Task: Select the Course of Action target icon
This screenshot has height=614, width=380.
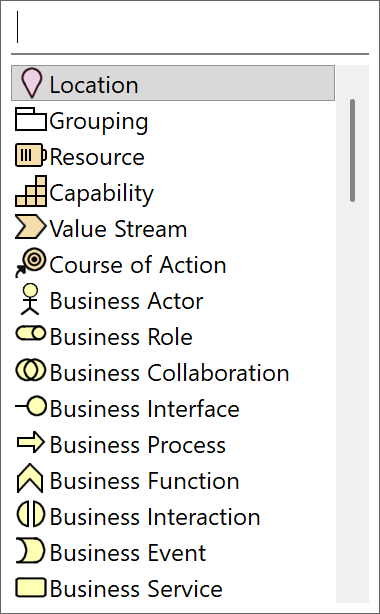Action: (x=31, y=263)
